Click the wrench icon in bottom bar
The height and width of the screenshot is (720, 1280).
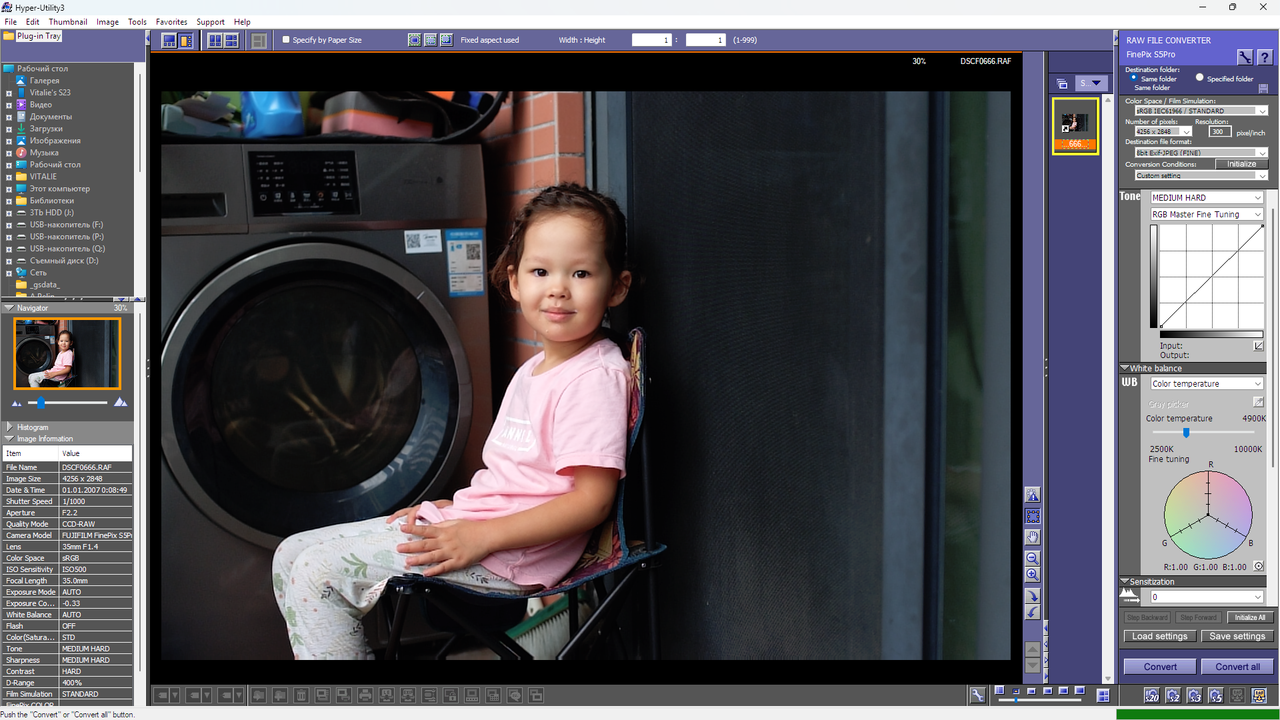point(977,695)
